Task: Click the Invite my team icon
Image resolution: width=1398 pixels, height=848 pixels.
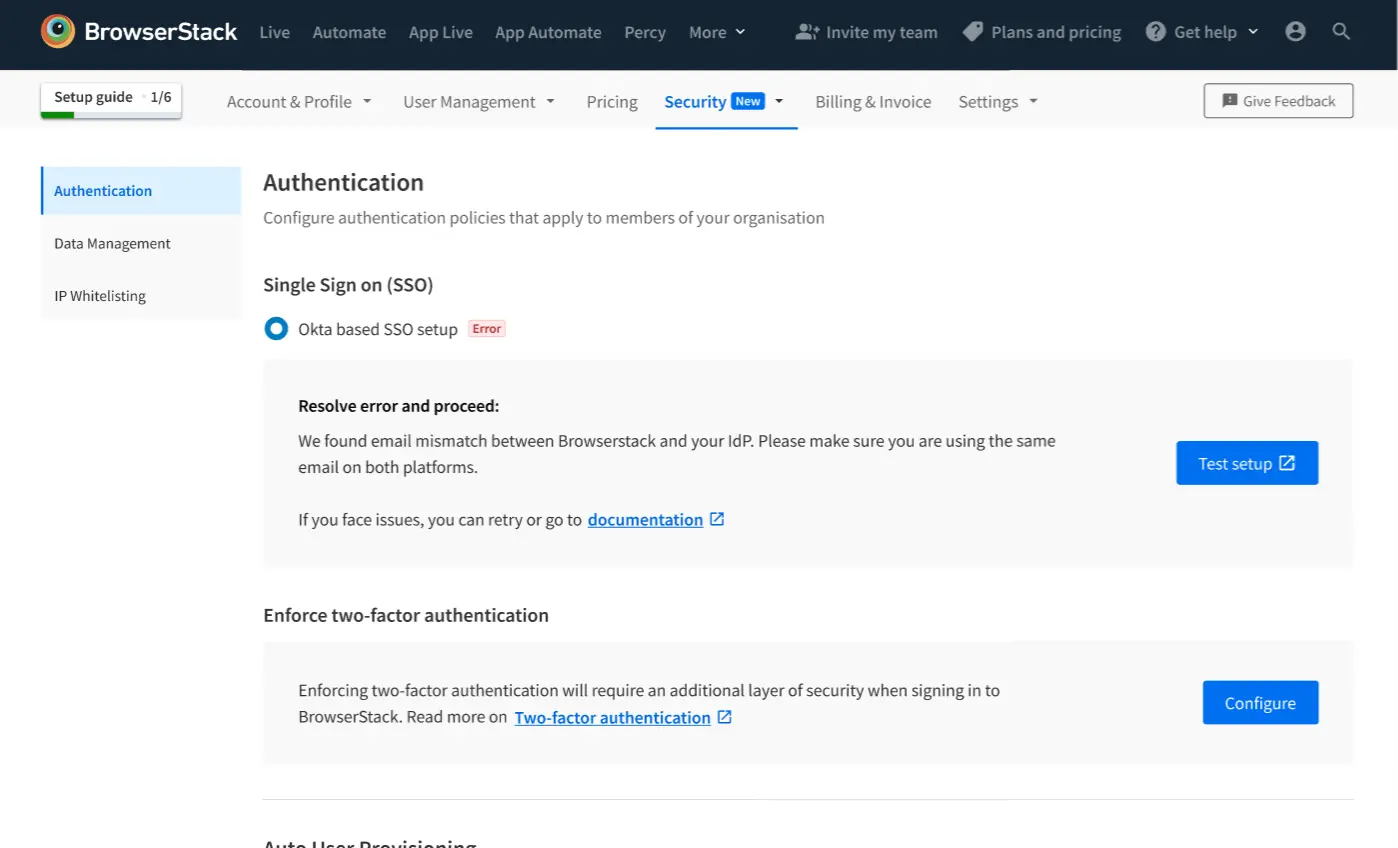Action: [x=806, y=32]
